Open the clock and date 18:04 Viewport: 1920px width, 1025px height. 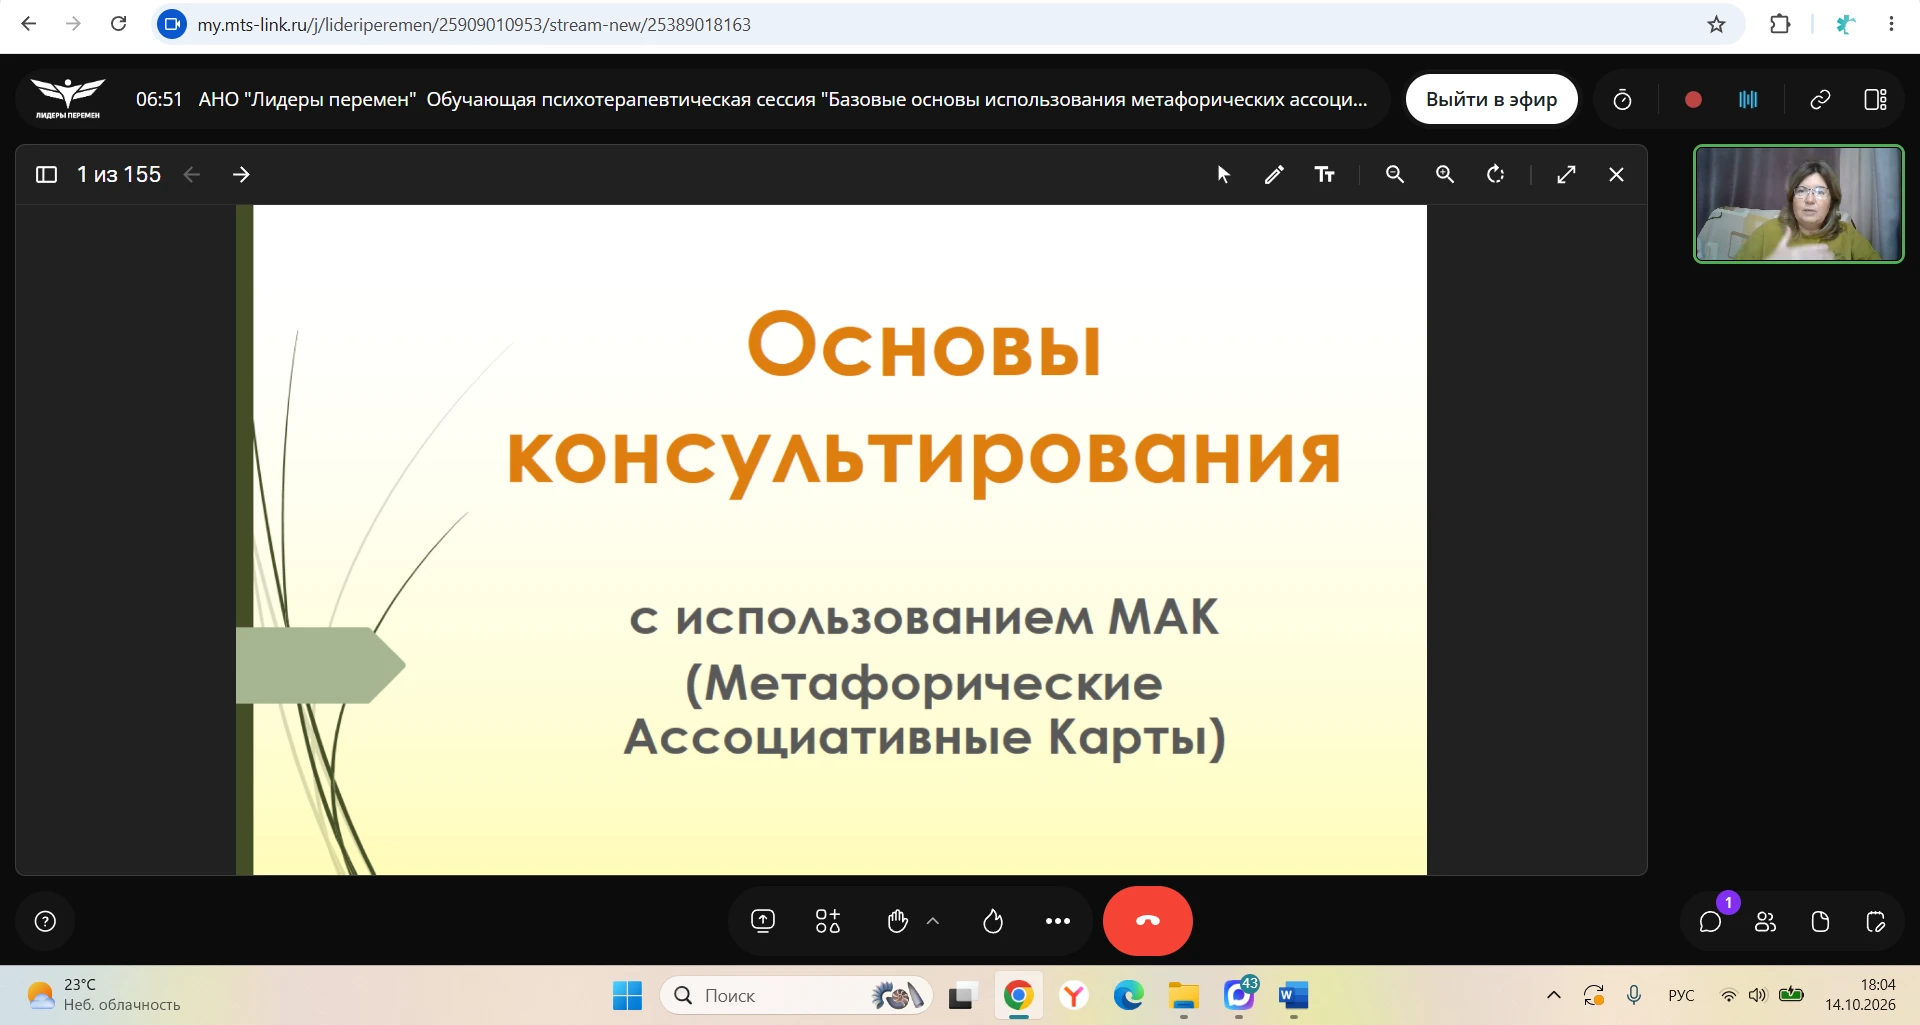click(1861, 995)
